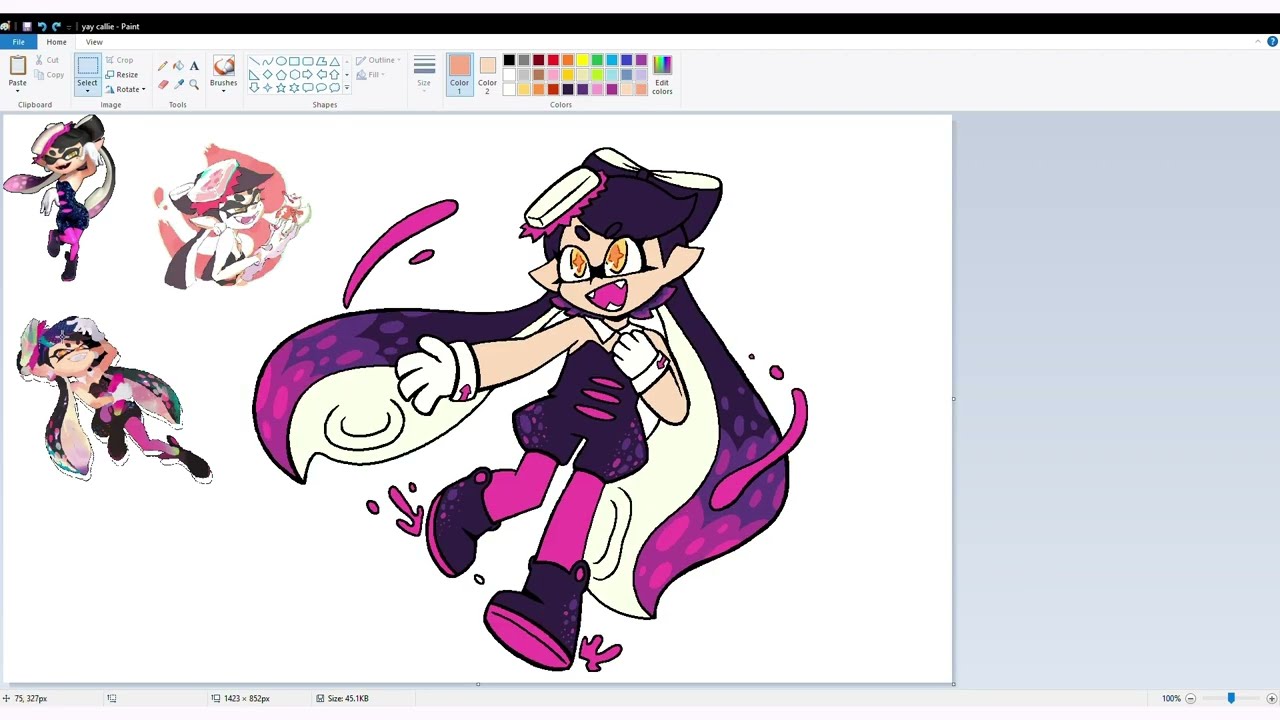The height and width of the screenshot is (720, 1280).
Task: Pick the red color swatch
Action: click(x=553, y=61)
